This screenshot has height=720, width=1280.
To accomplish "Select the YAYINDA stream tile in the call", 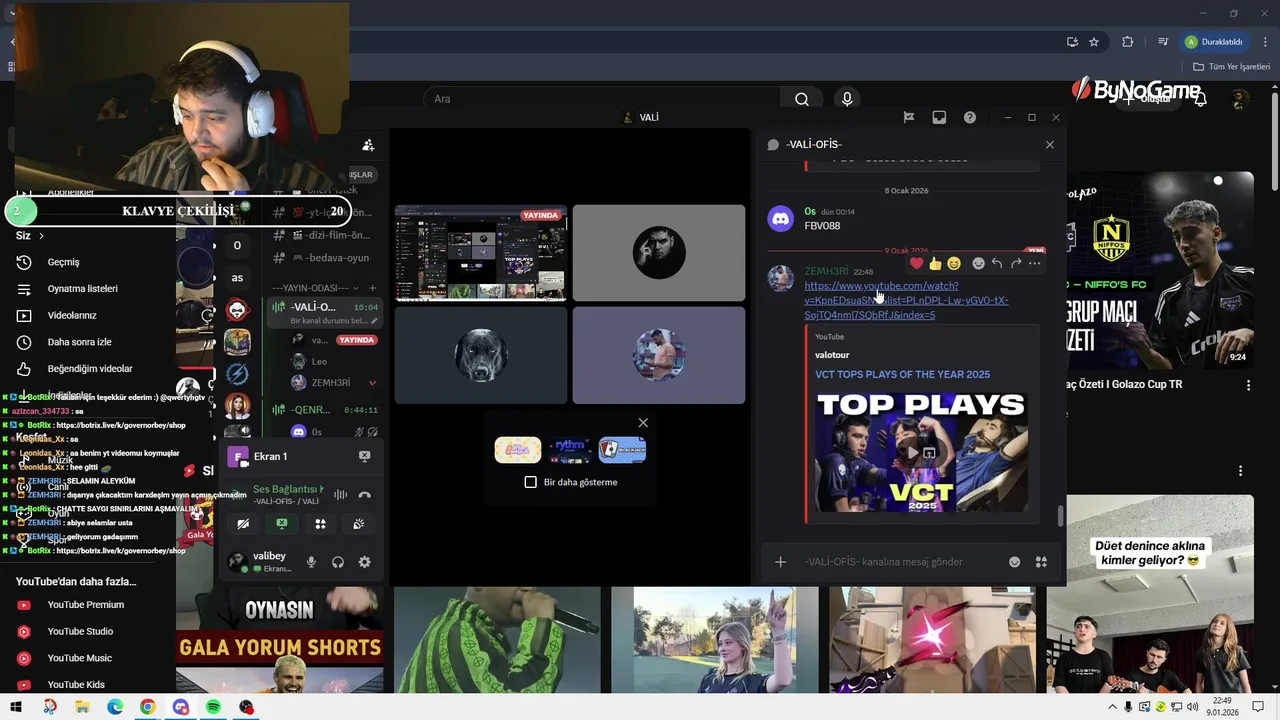I will tap(481, 253).
